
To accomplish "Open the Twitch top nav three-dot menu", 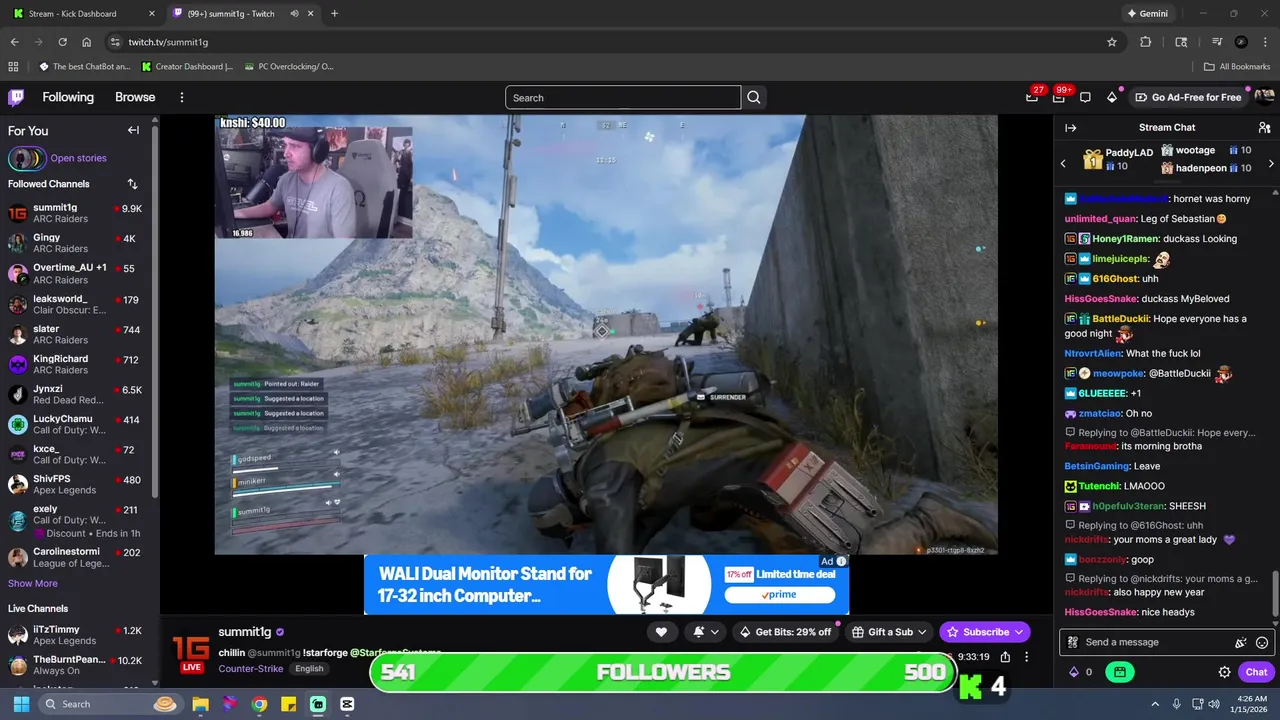I will point(182,97).
